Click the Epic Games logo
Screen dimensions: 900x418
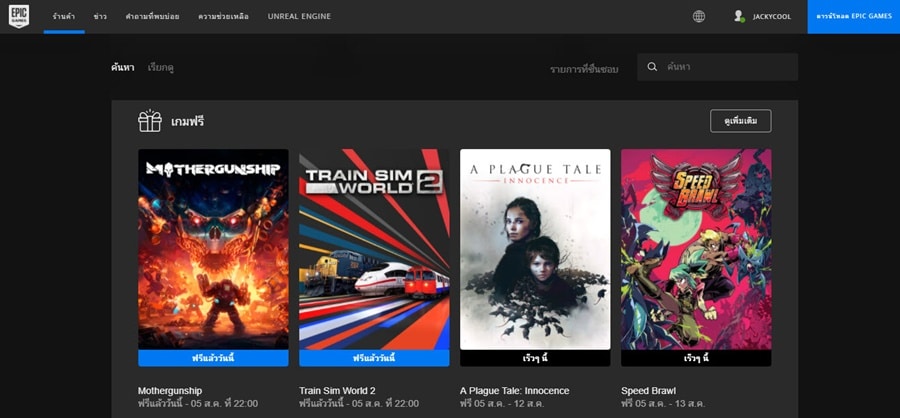tap(18, 16)
